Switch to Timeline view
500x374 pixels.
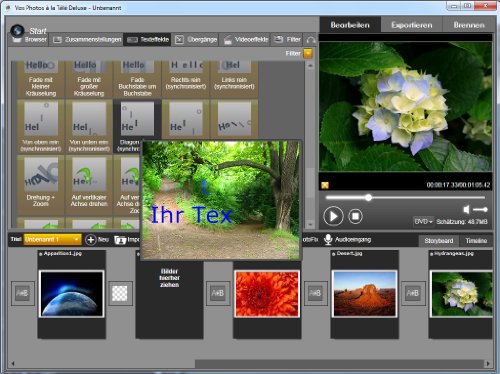click(476, 241)
